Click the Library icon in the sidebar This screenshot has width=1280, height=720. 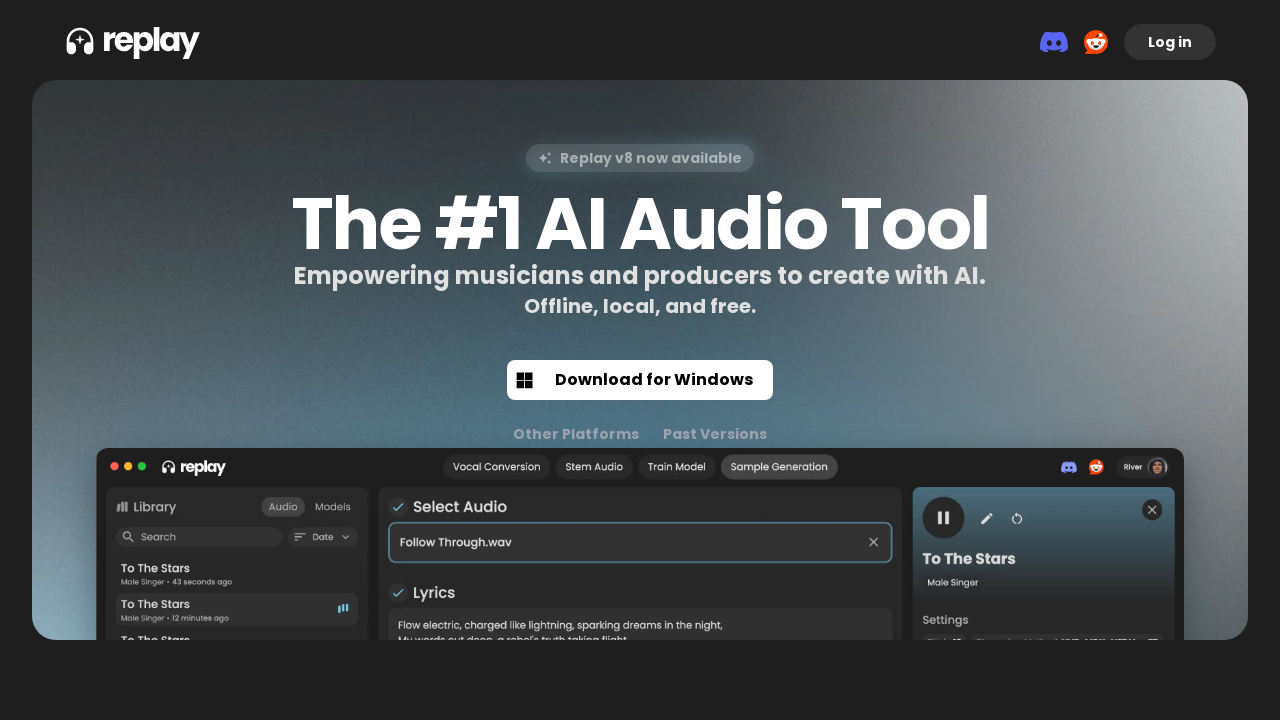tap(123, 507)
